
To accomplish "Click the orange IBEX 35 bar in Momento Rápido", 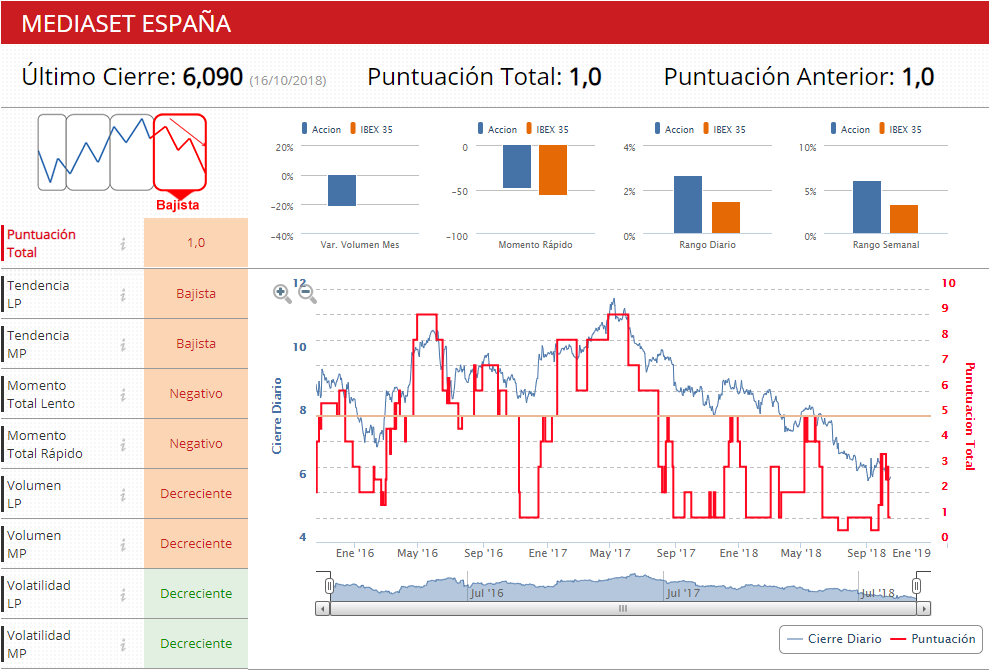I will pyautogui.click(x=553, y=170).
